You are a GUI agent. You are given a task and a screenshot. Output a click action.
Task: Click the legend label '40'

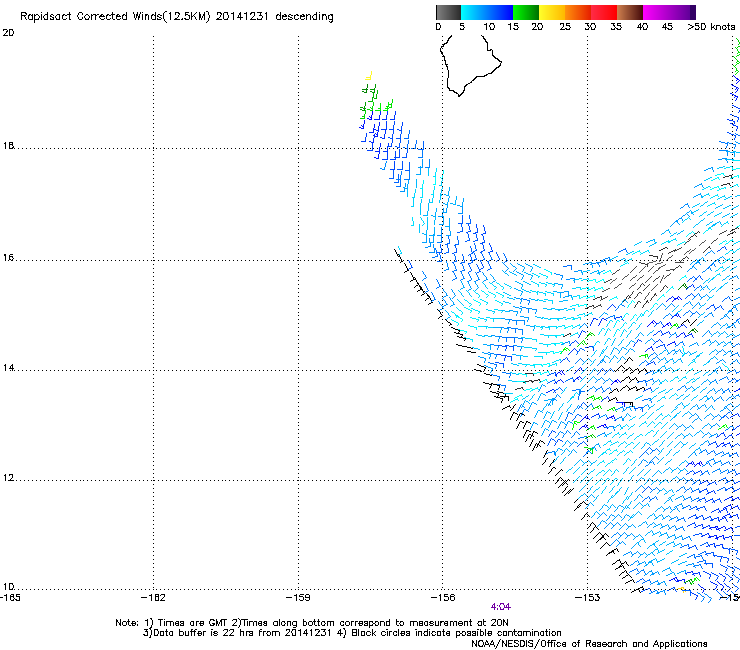tap(642, 27)
